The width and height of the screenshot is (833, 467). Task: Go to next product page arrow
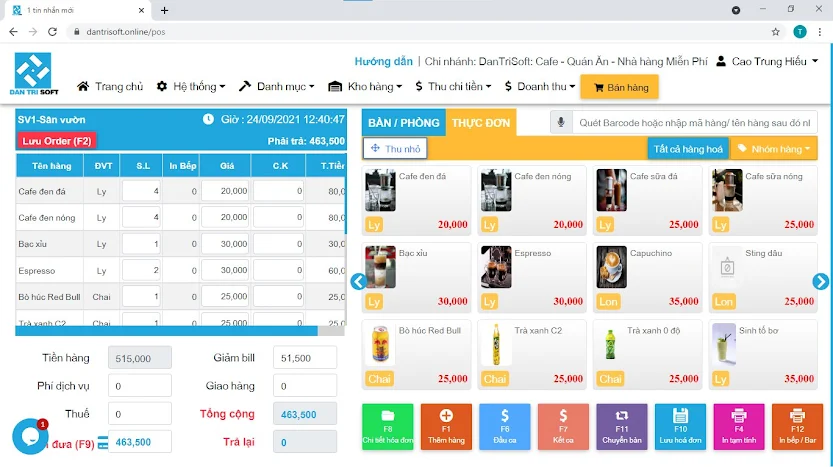820,281
